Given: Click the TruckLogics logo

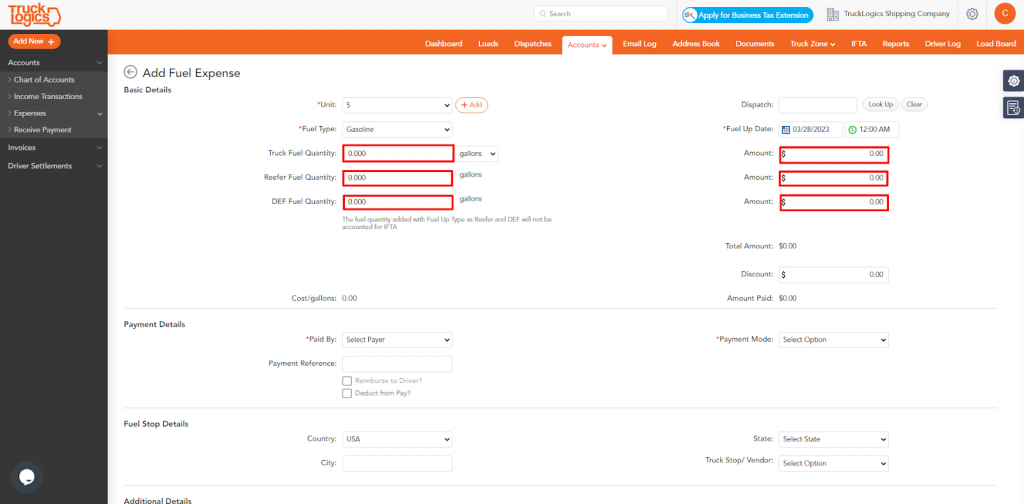Looking at the screenshot, I should point(35,14).
